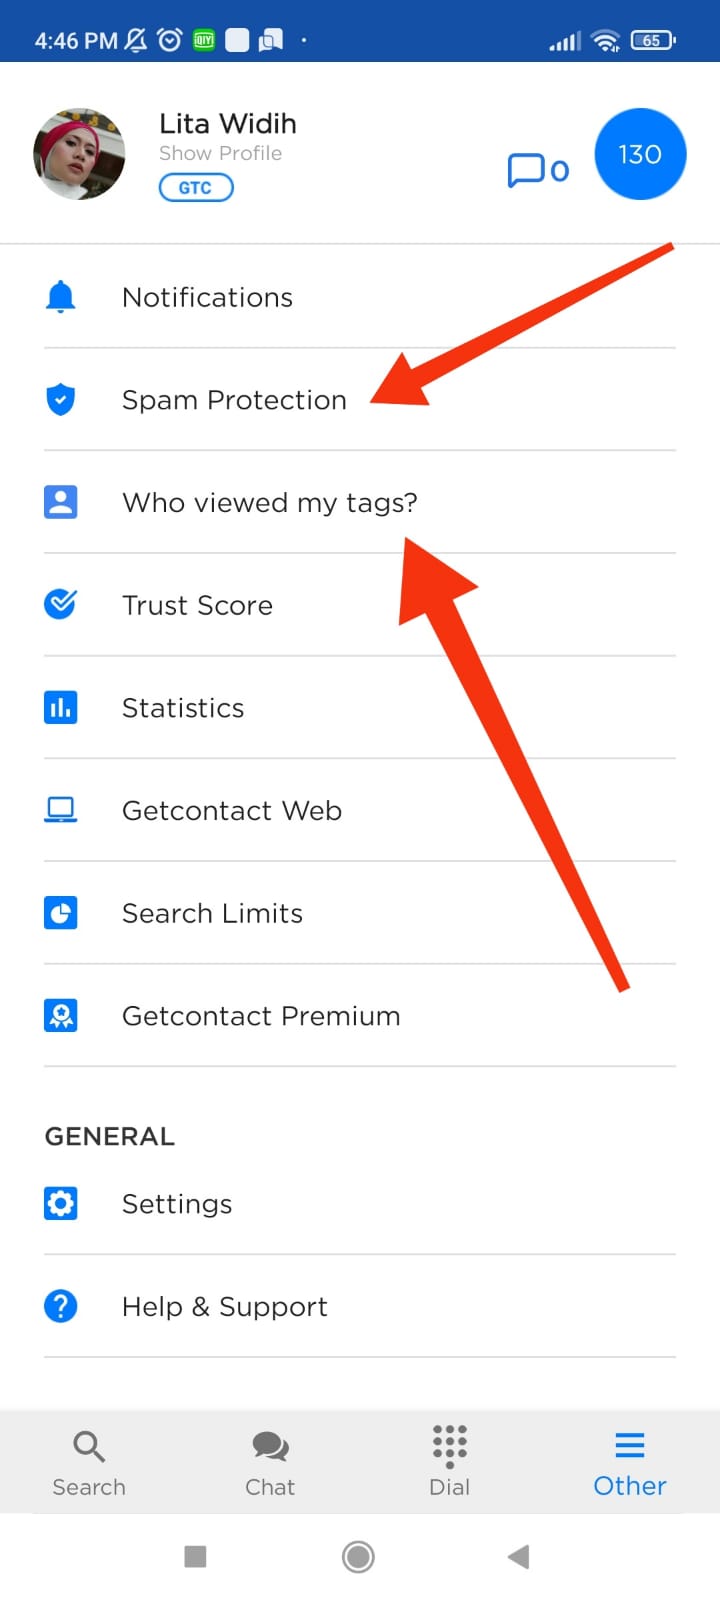This screenshot has height=1600, width=720.
Task: Tap the blue 130 score circle
Action: tap(640, 154)
